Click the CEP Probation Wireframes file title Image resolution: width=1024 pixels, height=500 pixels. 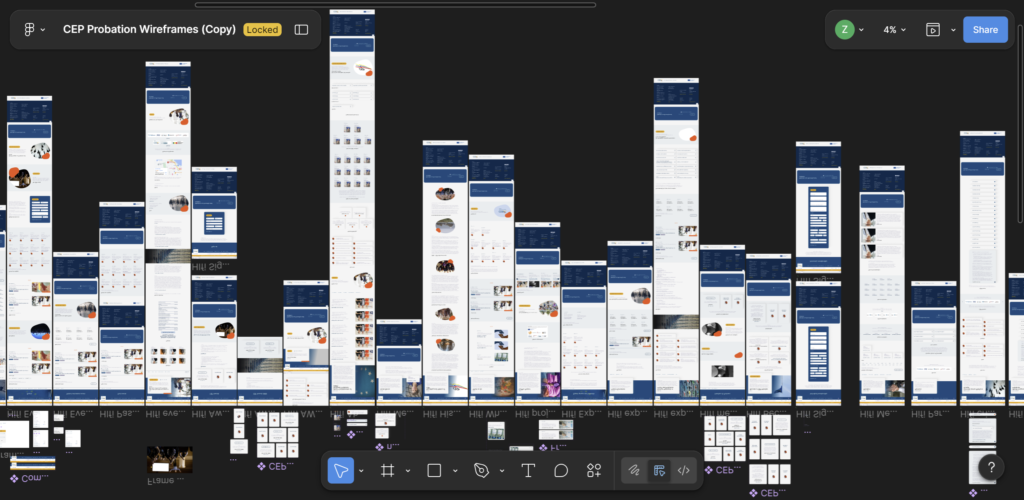pyautogui.click(x=149, y=30)
